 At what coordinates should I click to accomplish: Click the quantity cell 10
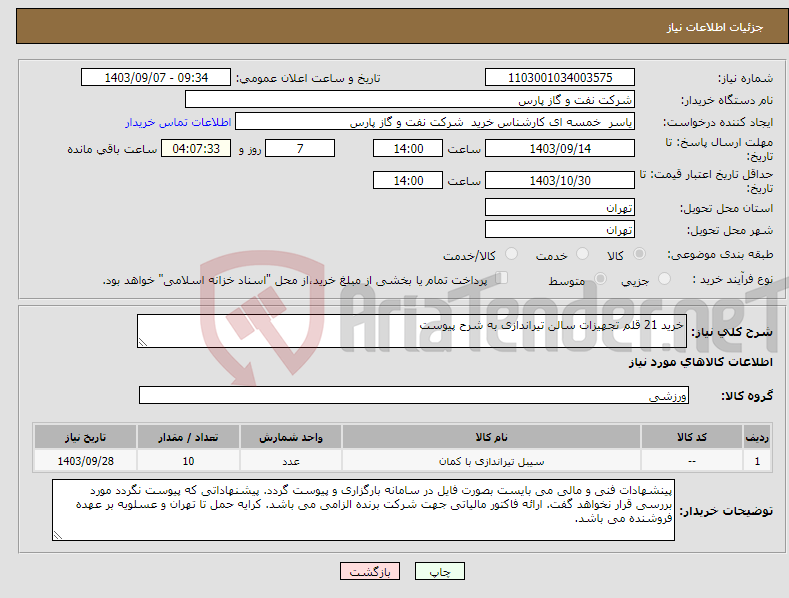click(x=188, y=461)
